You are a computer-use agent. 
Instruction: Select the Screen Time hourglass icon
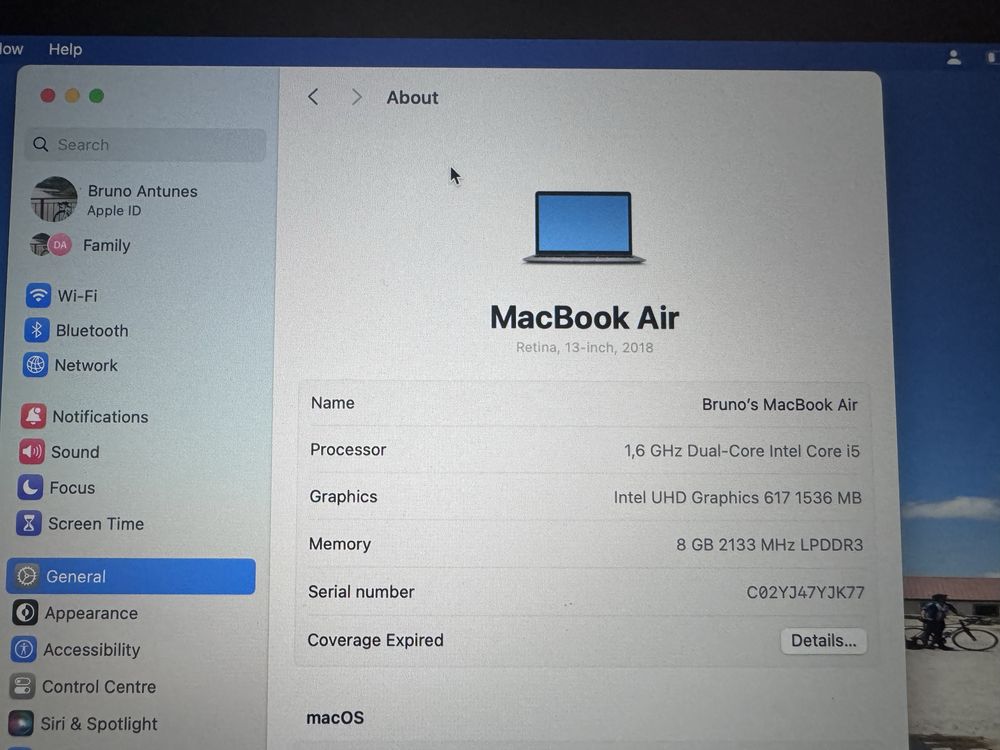coord(29,523)
